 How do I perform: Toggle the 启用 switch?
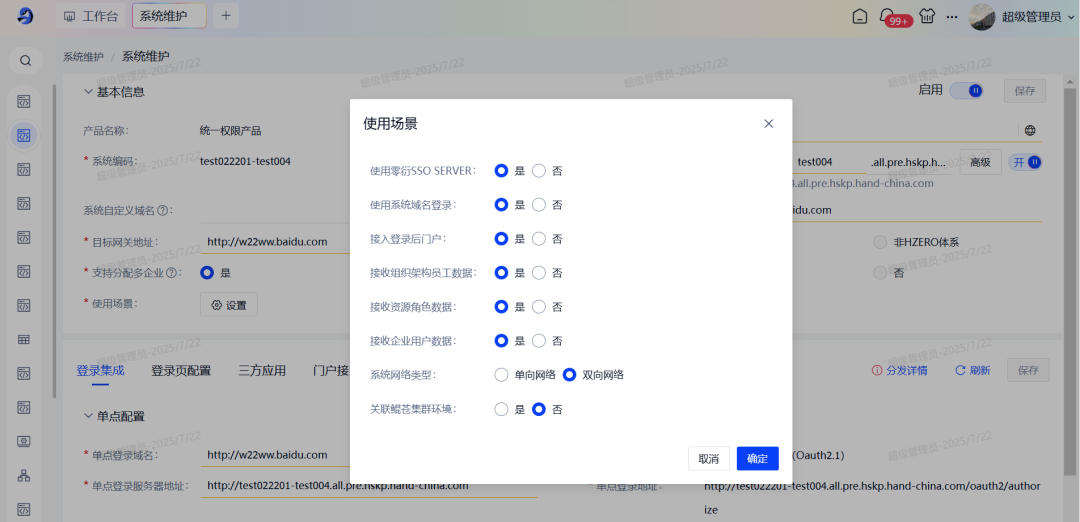pyautogui.click(x=966, y=91)
